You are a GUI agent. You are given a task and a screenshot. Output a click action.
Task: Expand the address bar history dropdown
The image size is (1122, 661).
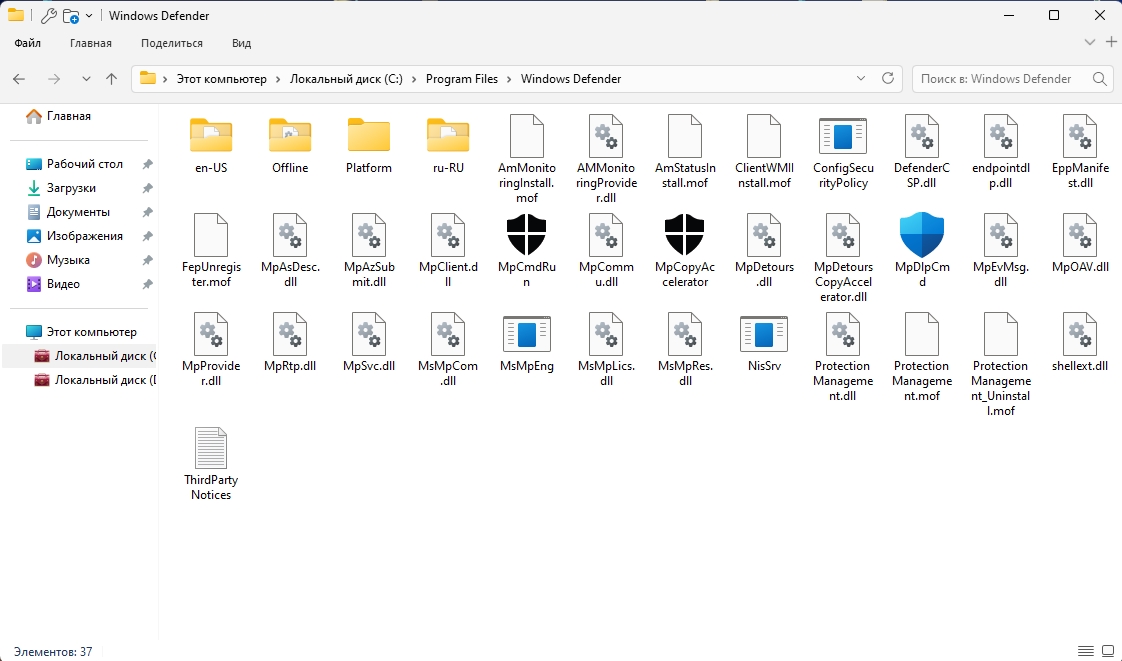pyautogui.click(x=861, y=79)
